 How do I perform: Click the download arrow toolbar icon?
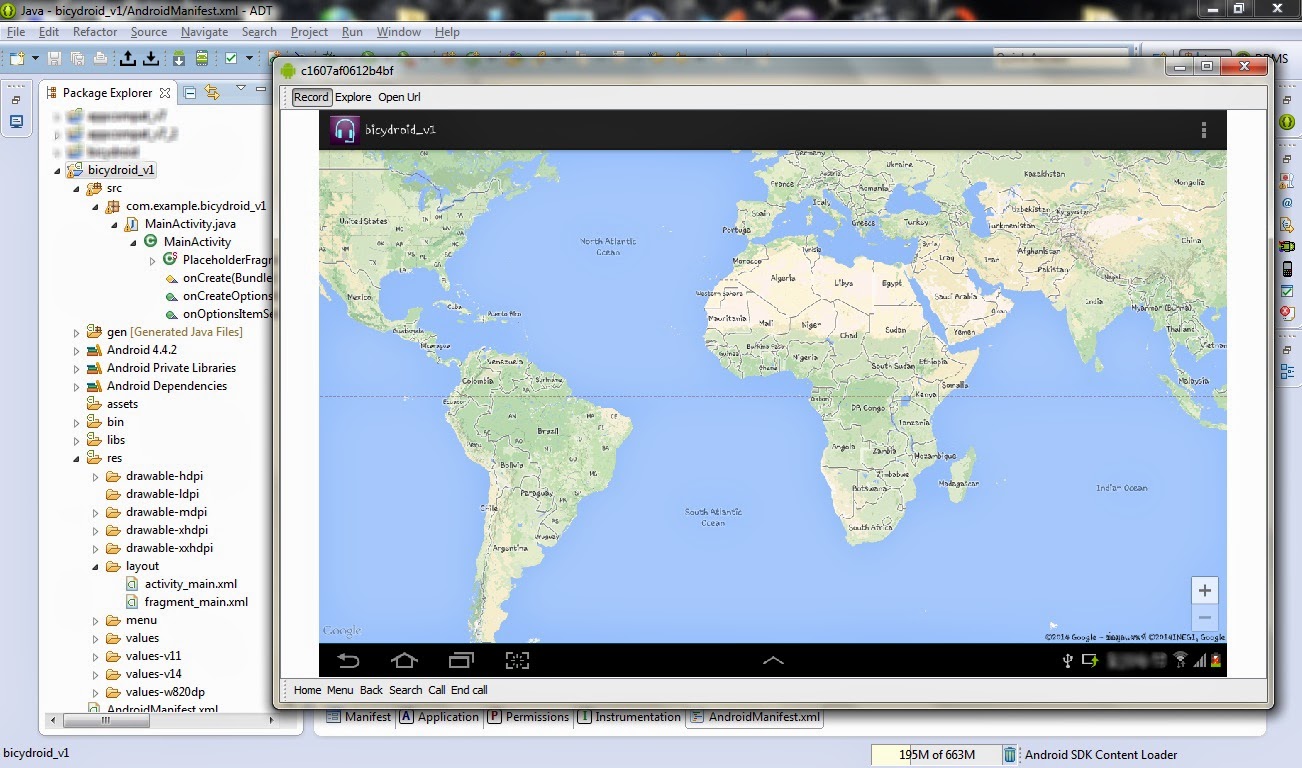(x=151, y=59)
